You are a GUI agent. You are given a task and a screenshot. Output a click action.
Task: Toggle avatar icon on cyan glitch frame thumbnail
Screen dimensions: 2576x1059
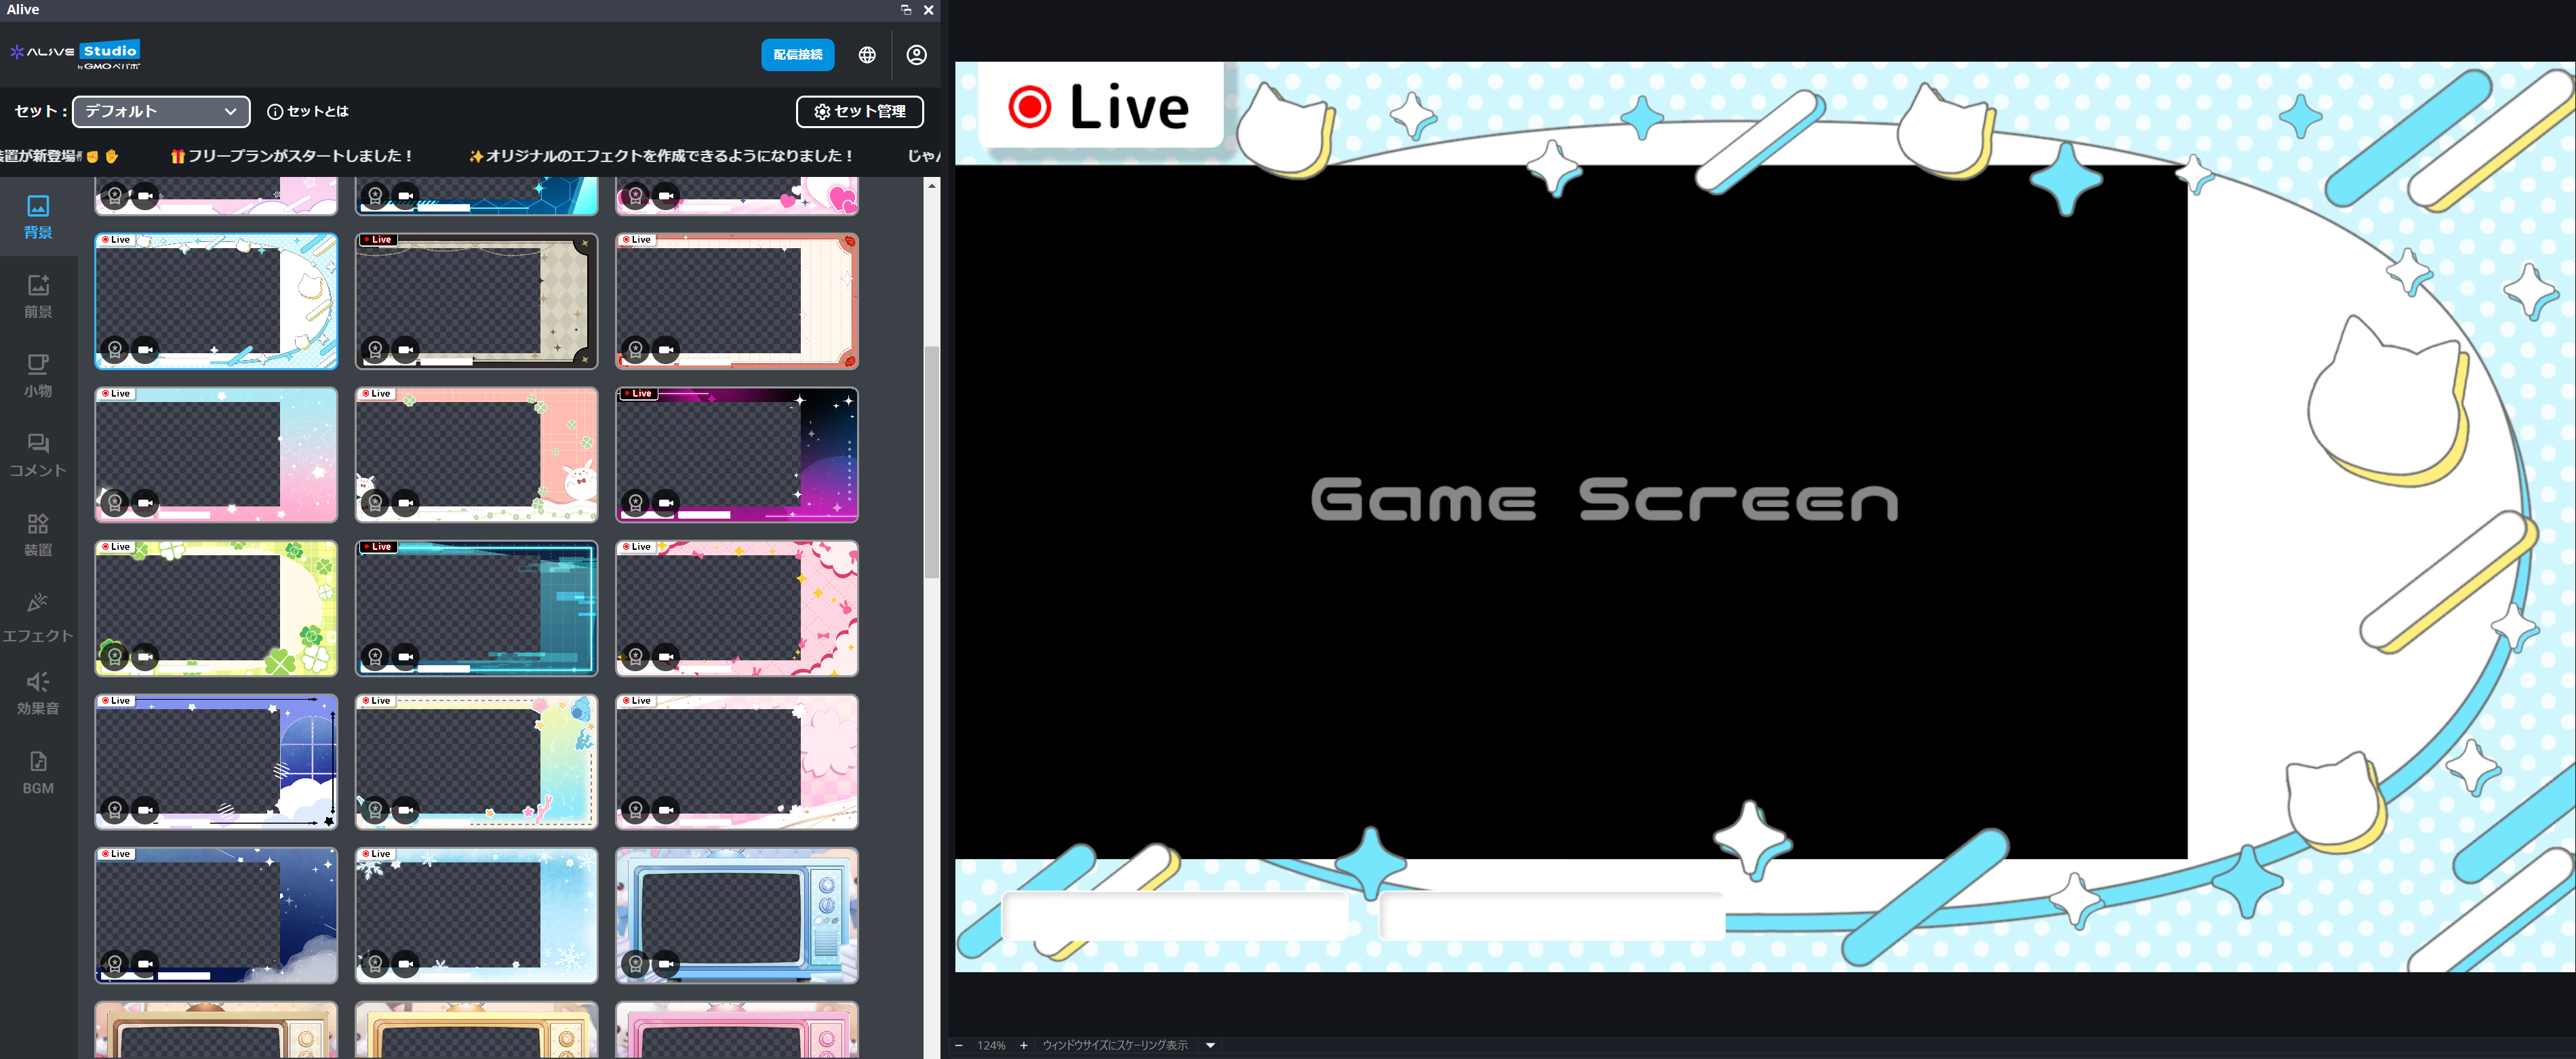pos(375,657)
